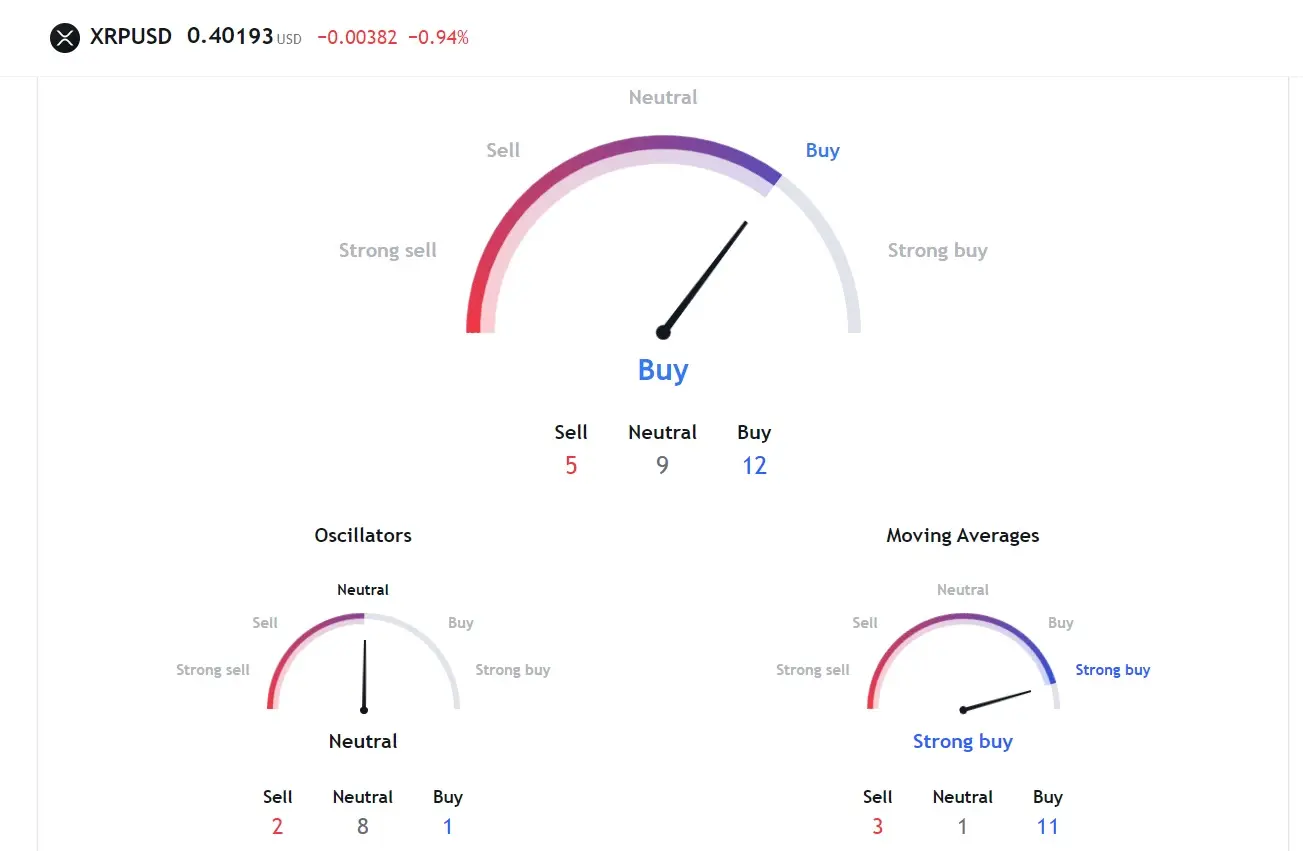Open the Moving Averages section heading
The height and width of the screenshot is (851, 1303).
[x=963, y=535]
